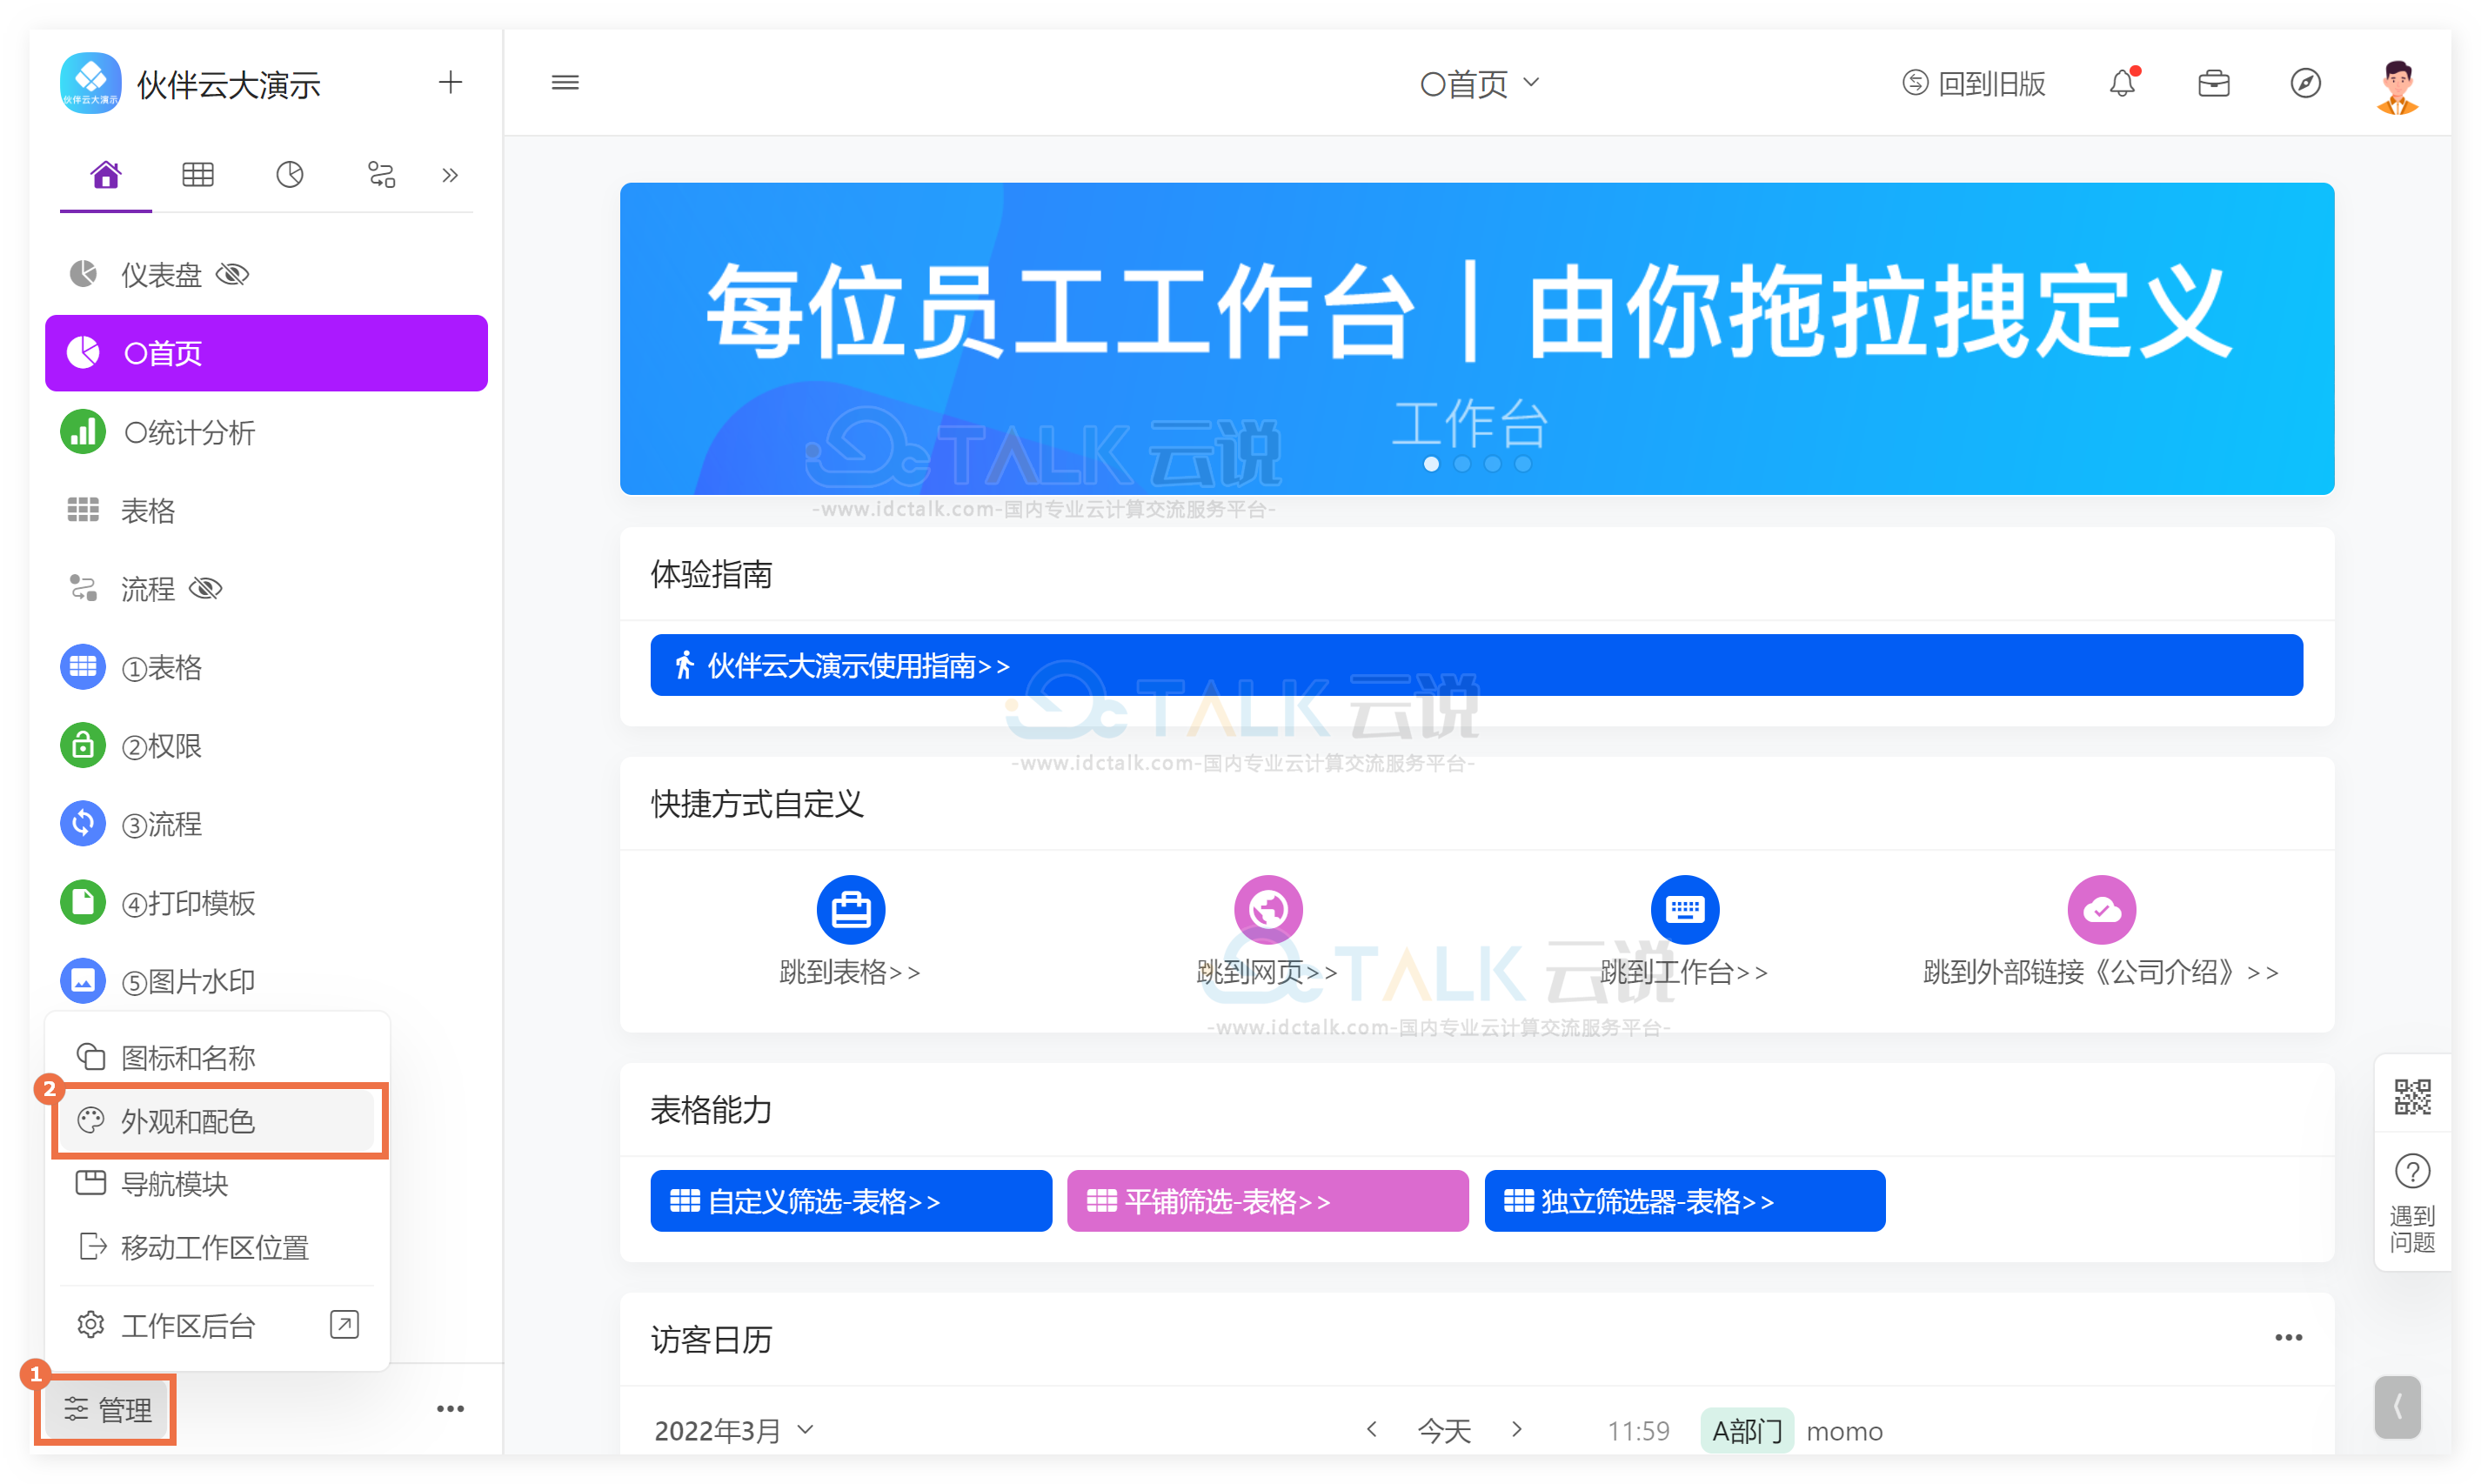Click 今天 in calendar header
This screenshot has height=1484, width=2481.
tap(1444, 1431)
